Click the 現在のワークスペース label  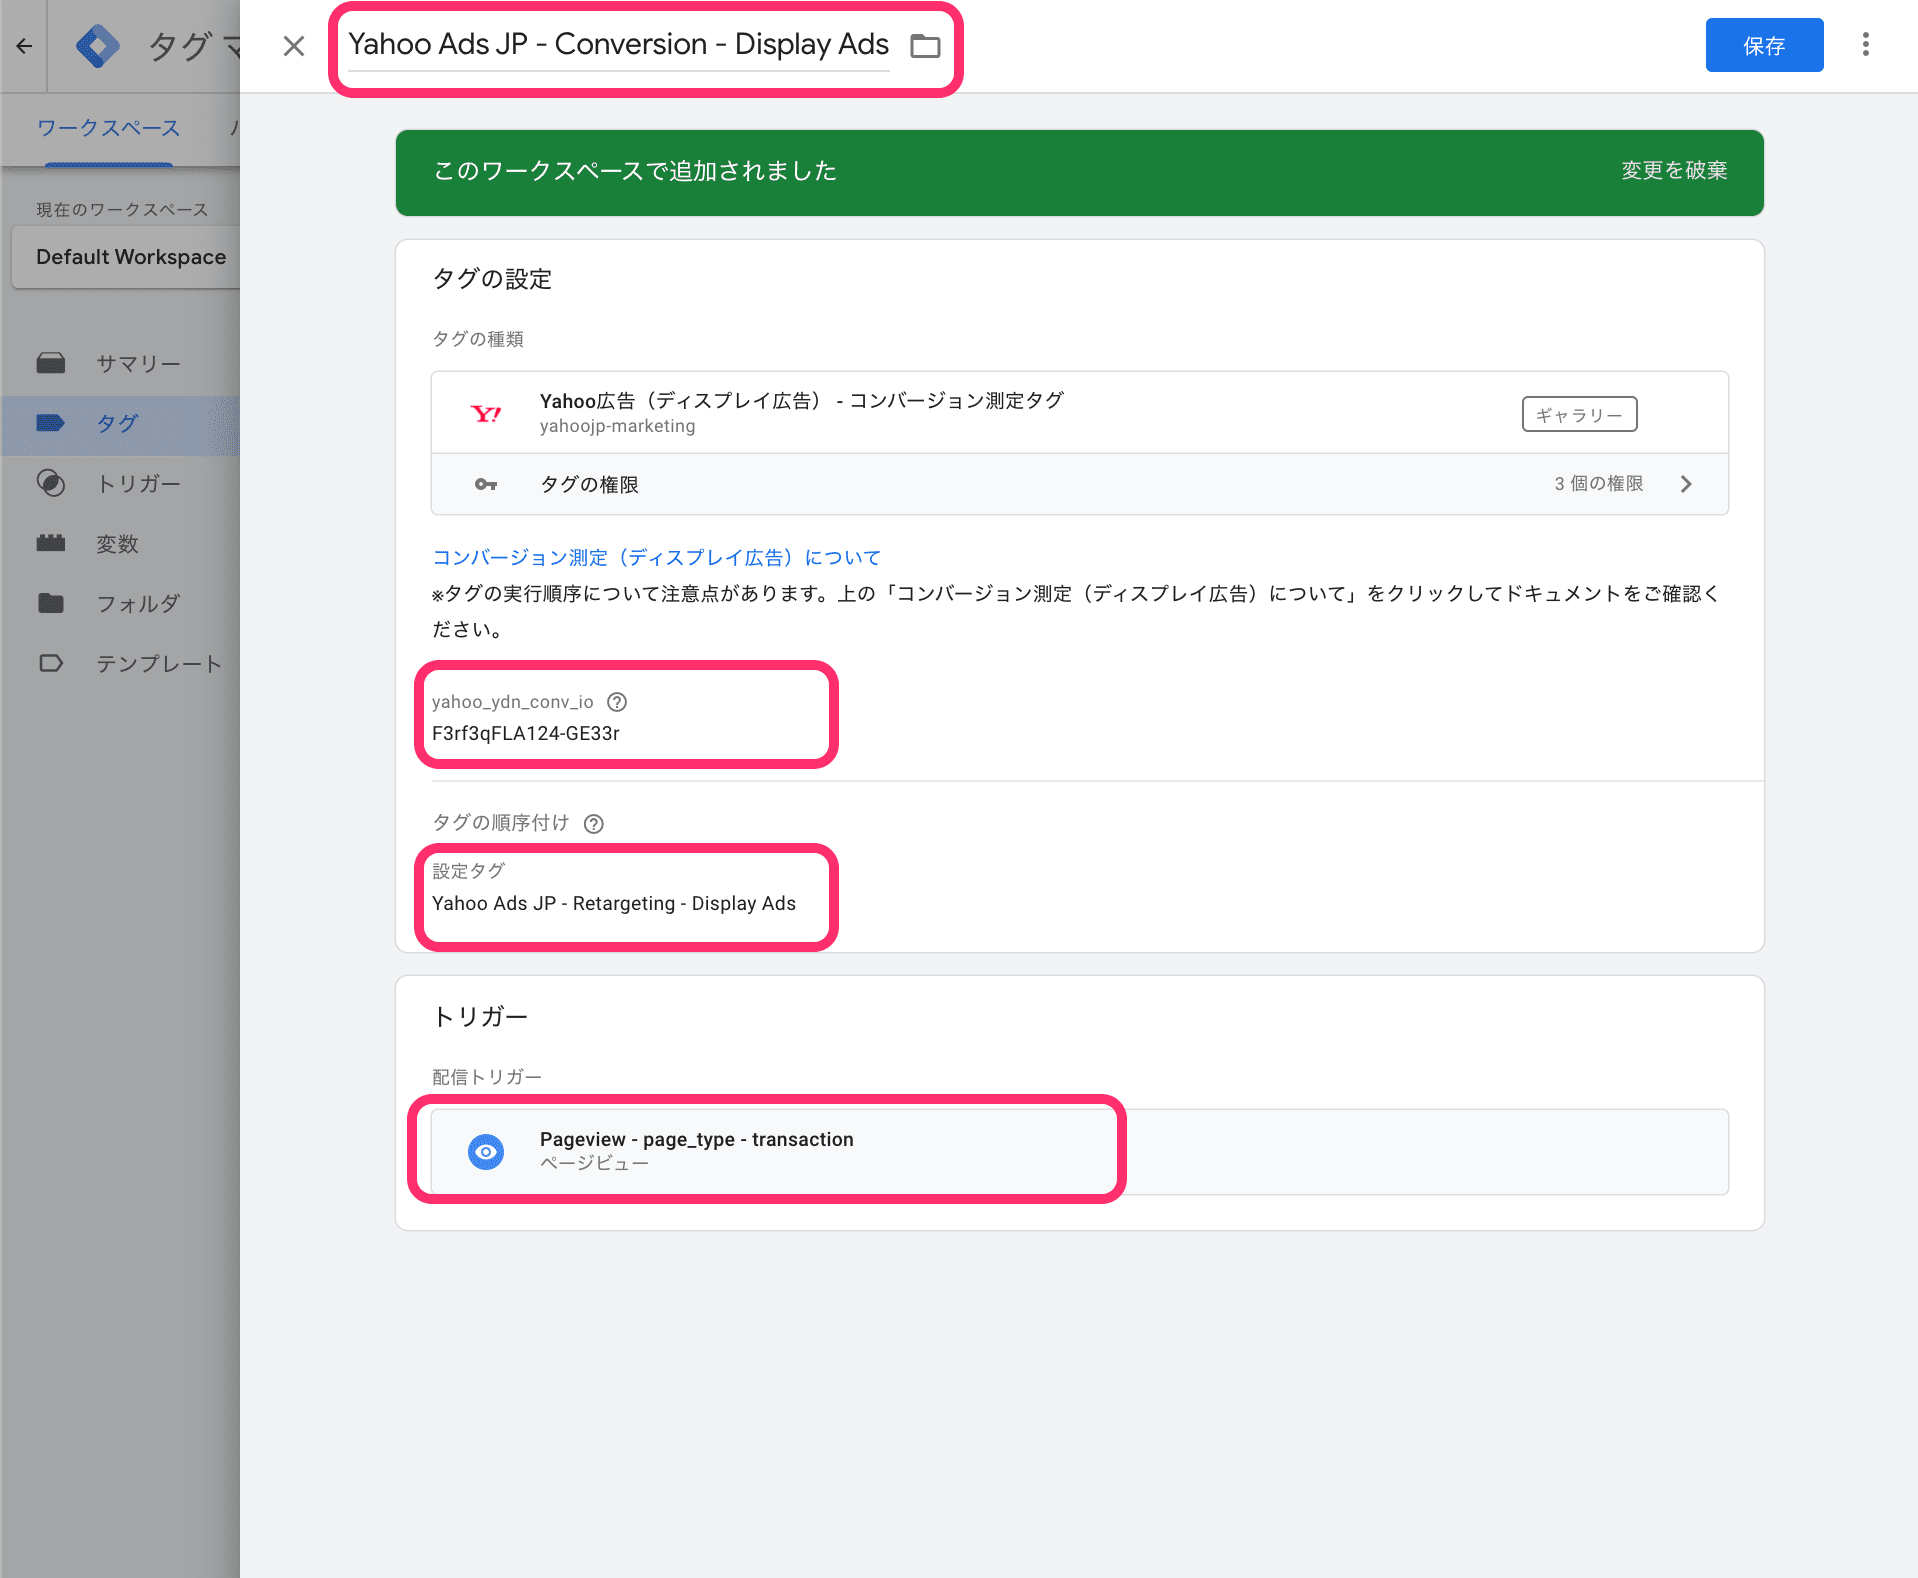coord(122,210)
